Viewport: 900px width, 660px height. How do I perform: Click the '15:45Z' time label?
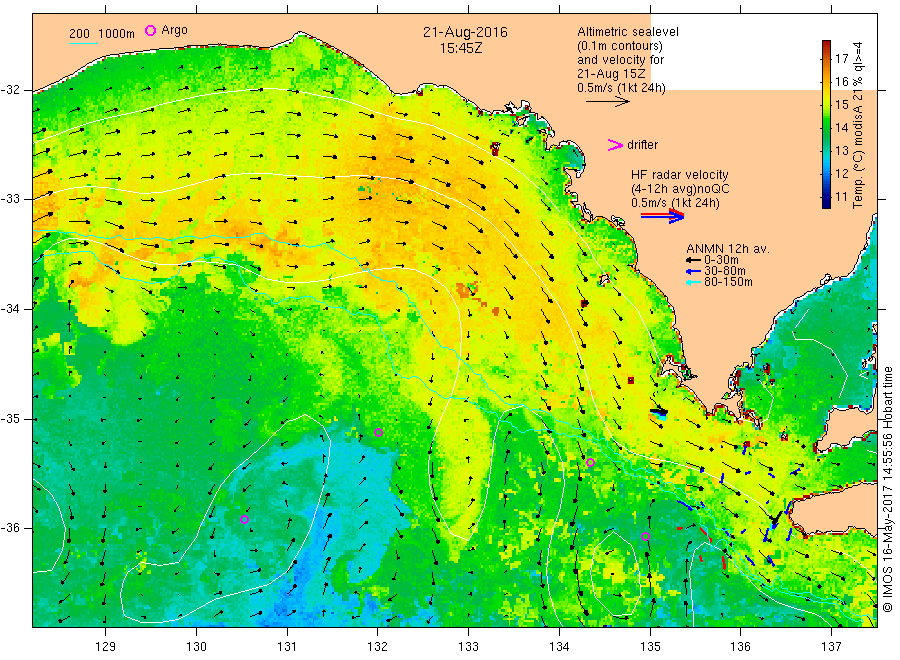click(461, 48)
